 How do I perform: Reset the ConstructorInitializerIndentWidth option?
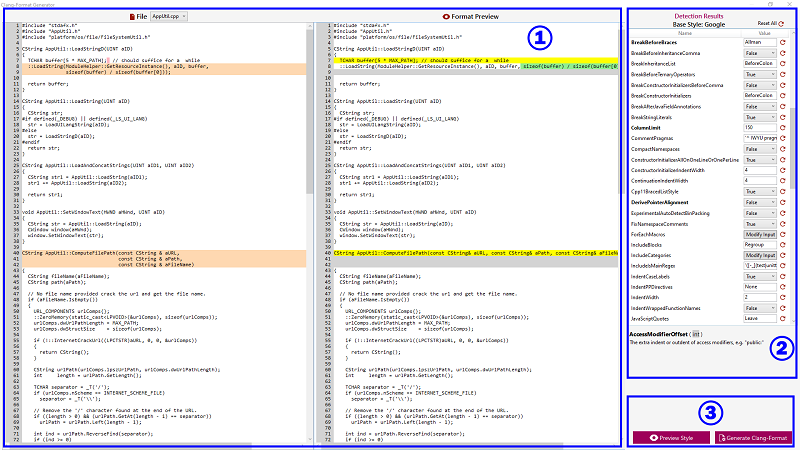[x=782, y=170]
